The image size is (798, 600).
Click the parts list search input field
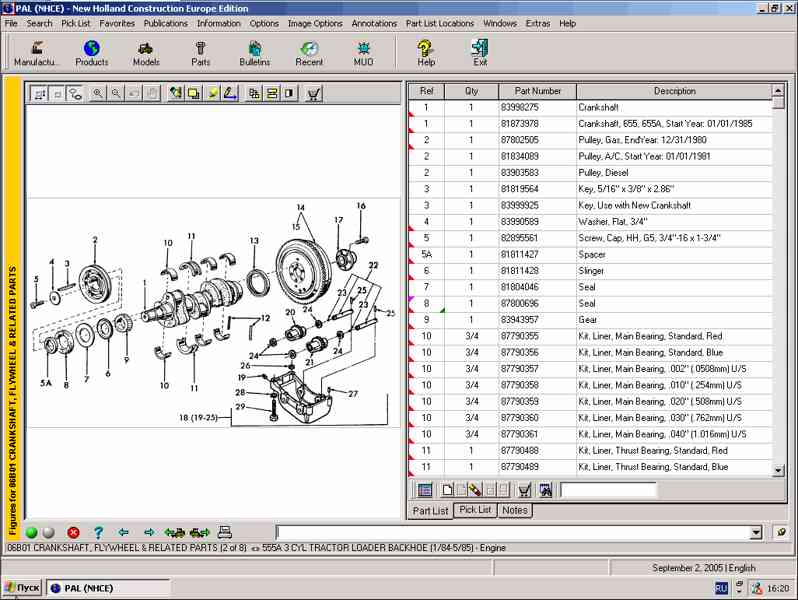coord(608,490)
